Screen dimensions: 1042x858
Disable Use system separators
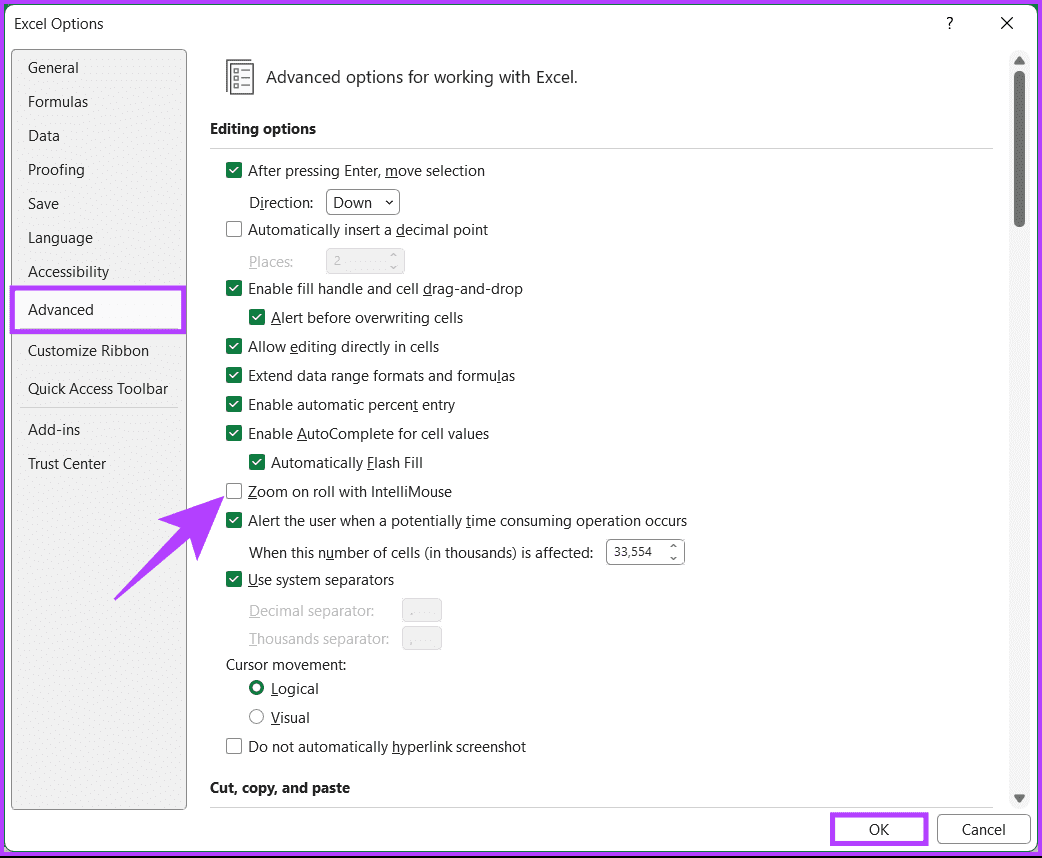point(233,579)
